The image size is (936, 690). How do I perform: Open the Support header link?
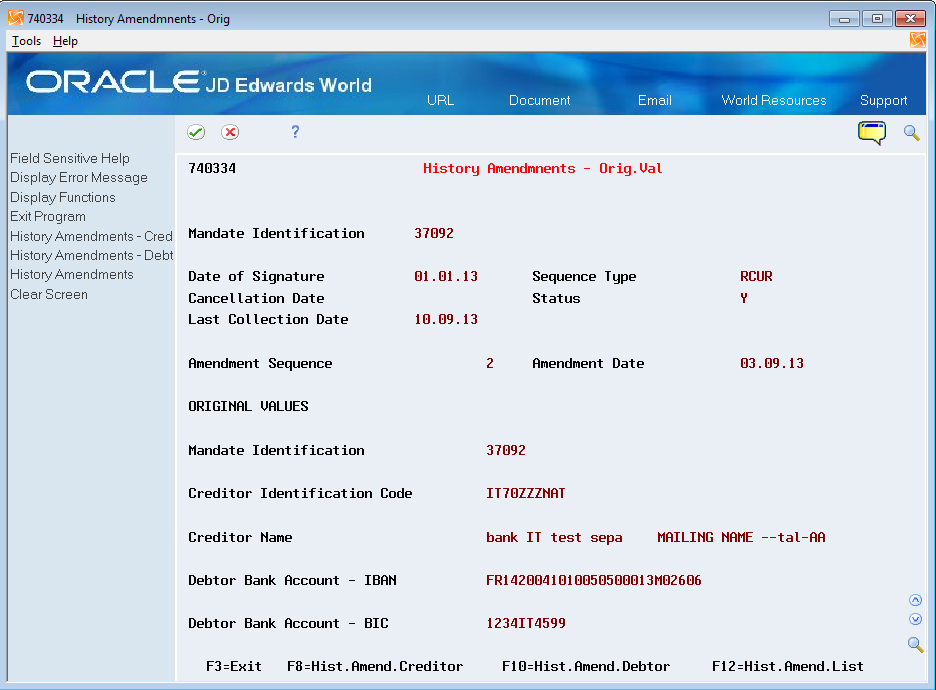pyautogui.click(x=883, y=100)
